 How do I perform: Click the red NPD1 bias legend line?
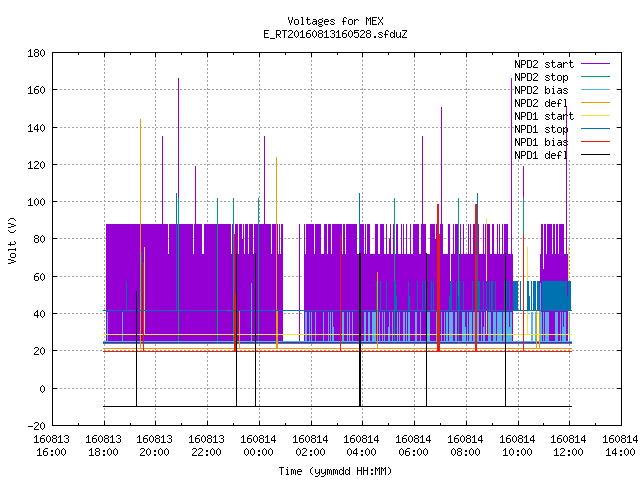point(595,142)
